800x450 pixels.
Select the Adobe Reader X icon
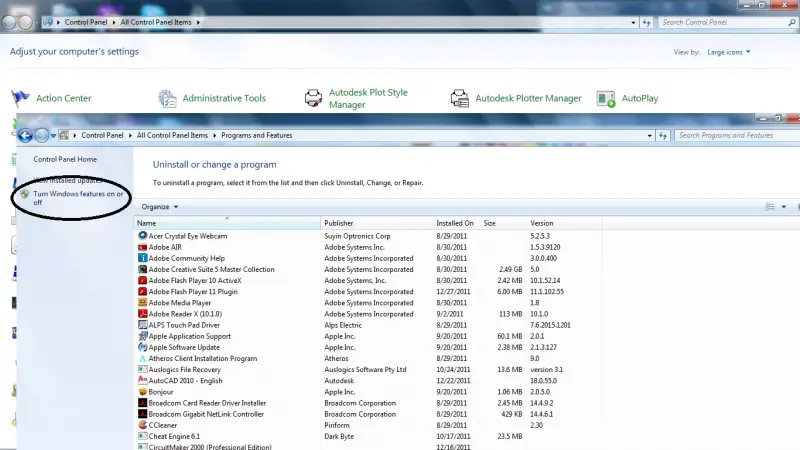[142, 314]
